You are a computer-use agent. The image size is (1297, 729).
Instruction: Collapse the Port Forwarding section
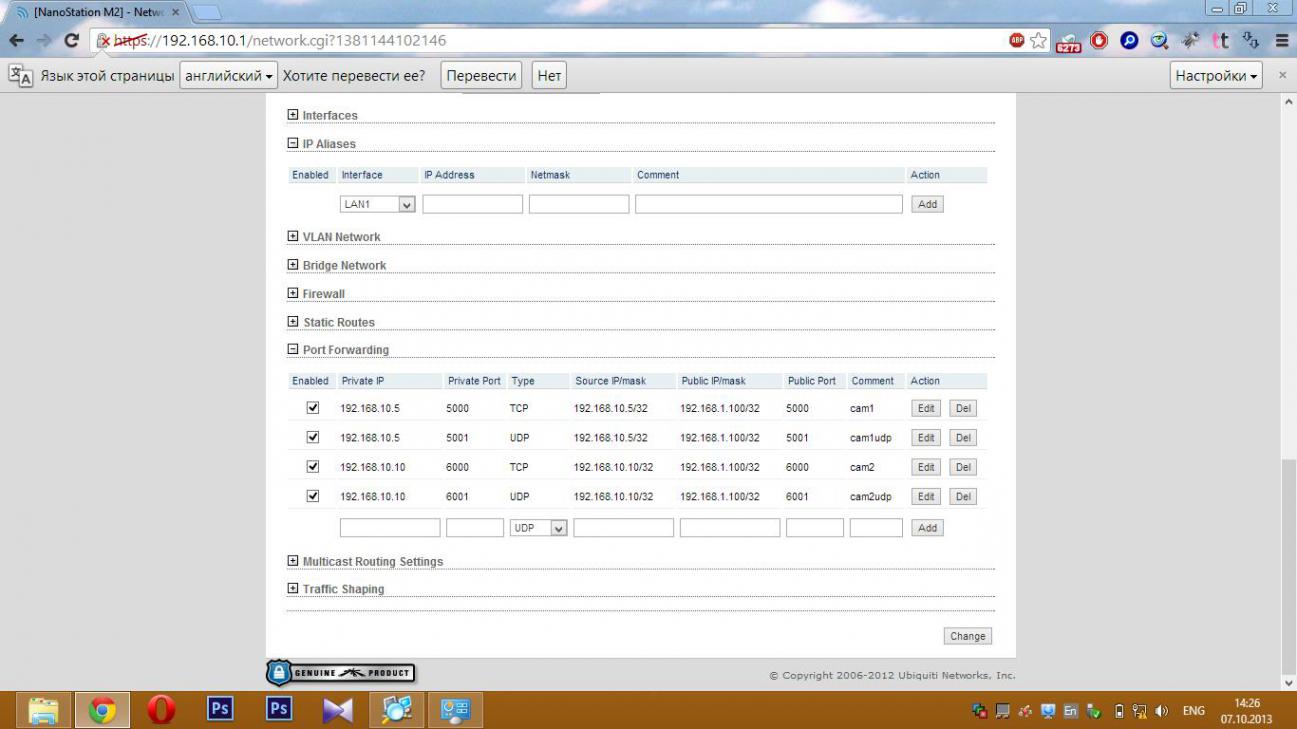(x=293, y=350)
